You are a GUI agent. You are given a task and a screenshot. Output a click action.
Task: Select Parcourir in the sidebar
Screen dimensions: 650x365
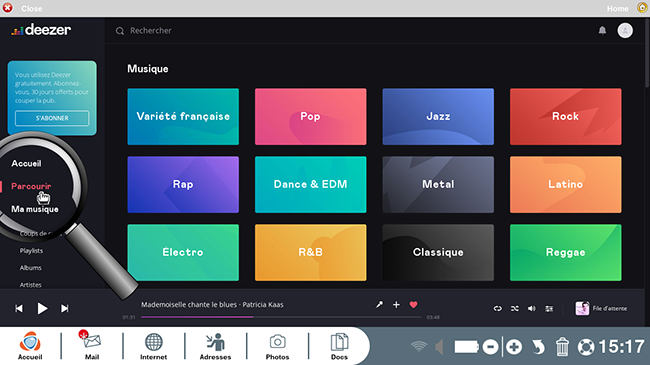coord(31,186)
